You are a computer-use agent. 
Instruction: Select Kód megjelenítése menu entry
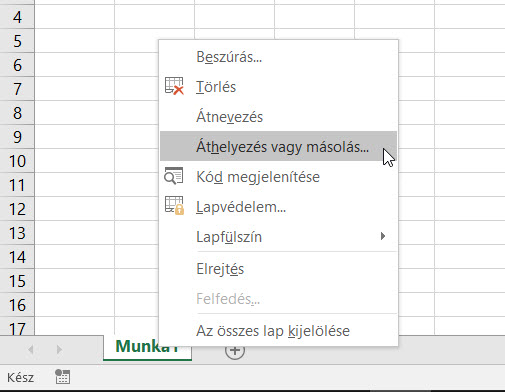(278, 176)
